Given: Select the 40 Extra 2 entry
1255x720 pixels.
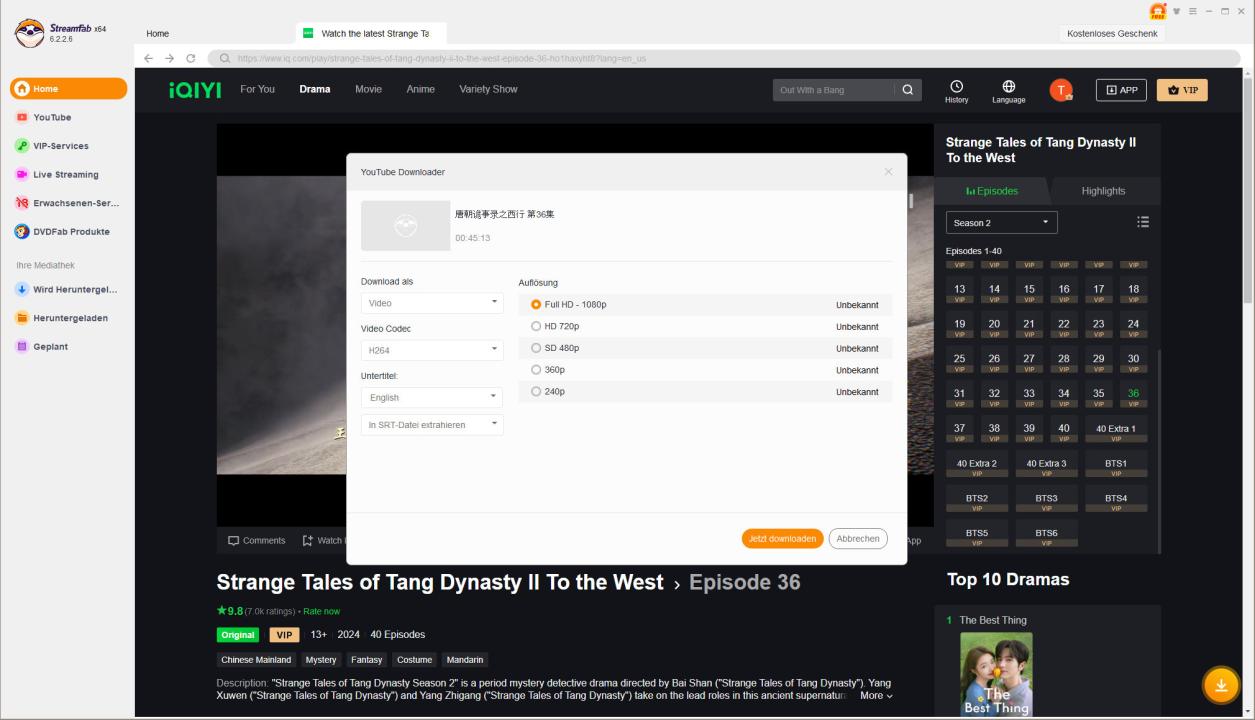Looking at the screenshot, I should (x=977, y=466).
